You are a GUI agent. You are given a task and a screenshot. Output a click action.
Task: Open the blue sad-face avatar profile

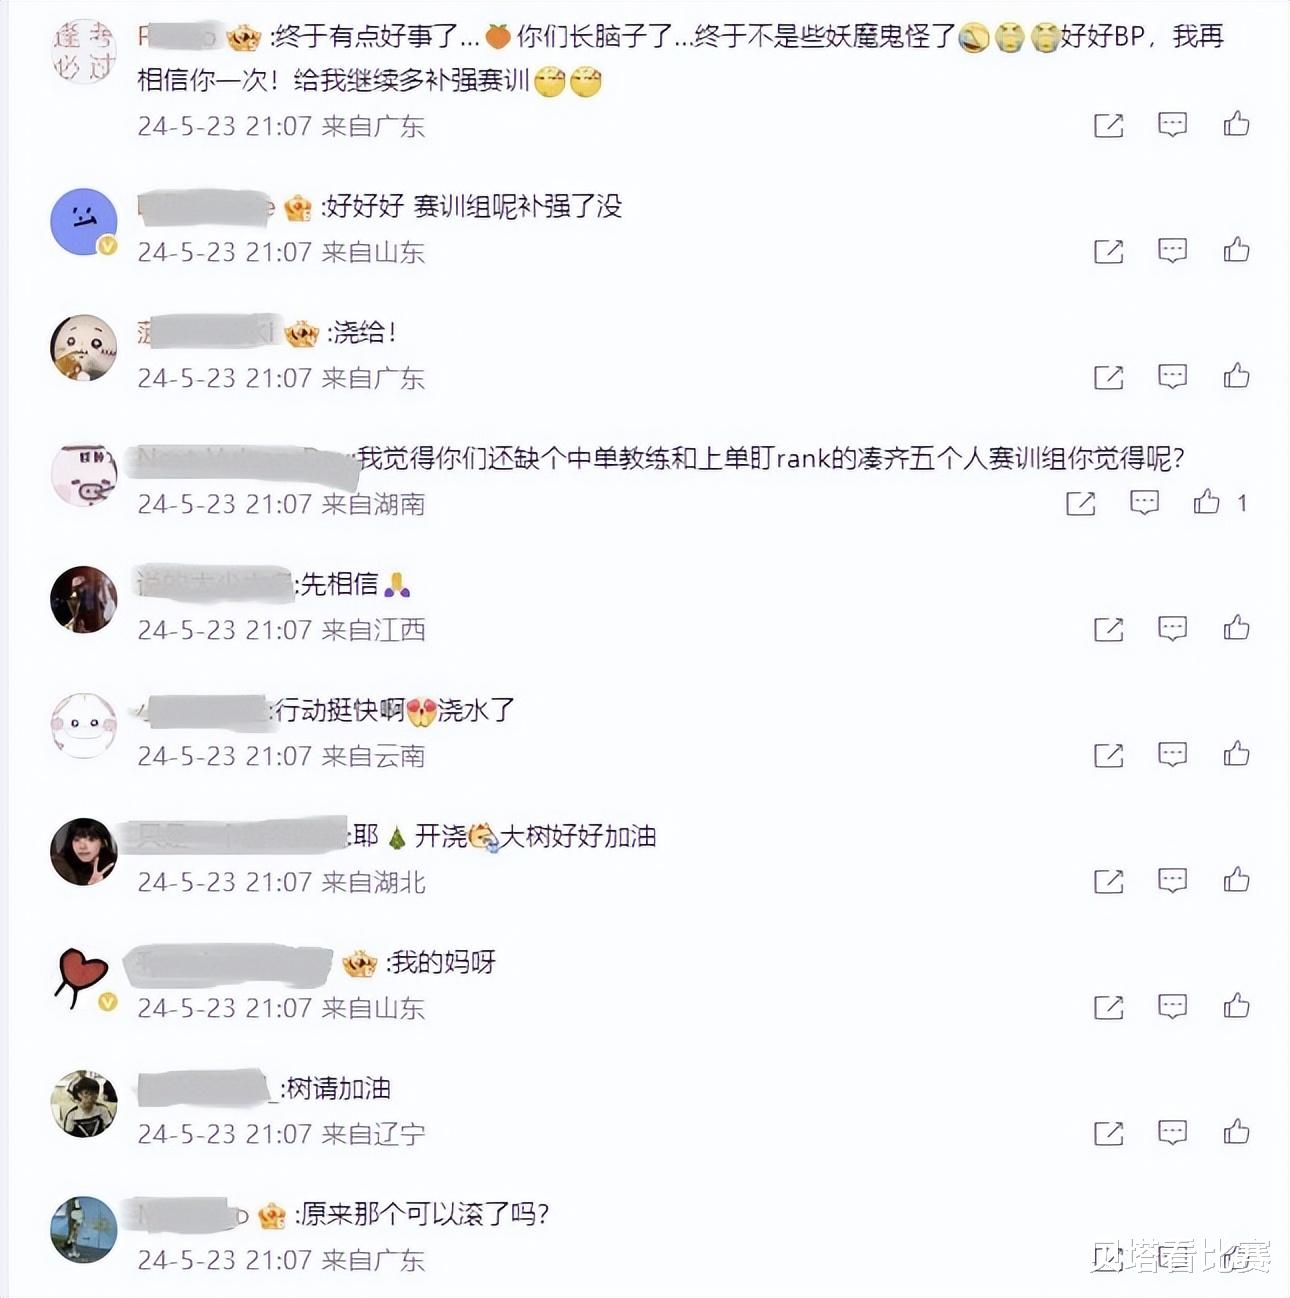[84, 221]
